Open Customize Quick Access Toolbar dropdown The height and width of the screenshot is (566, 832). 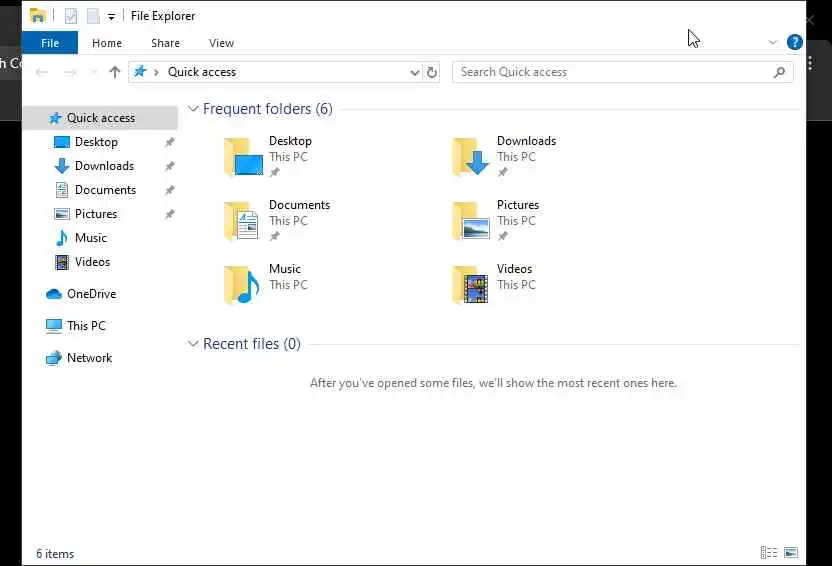111,17
